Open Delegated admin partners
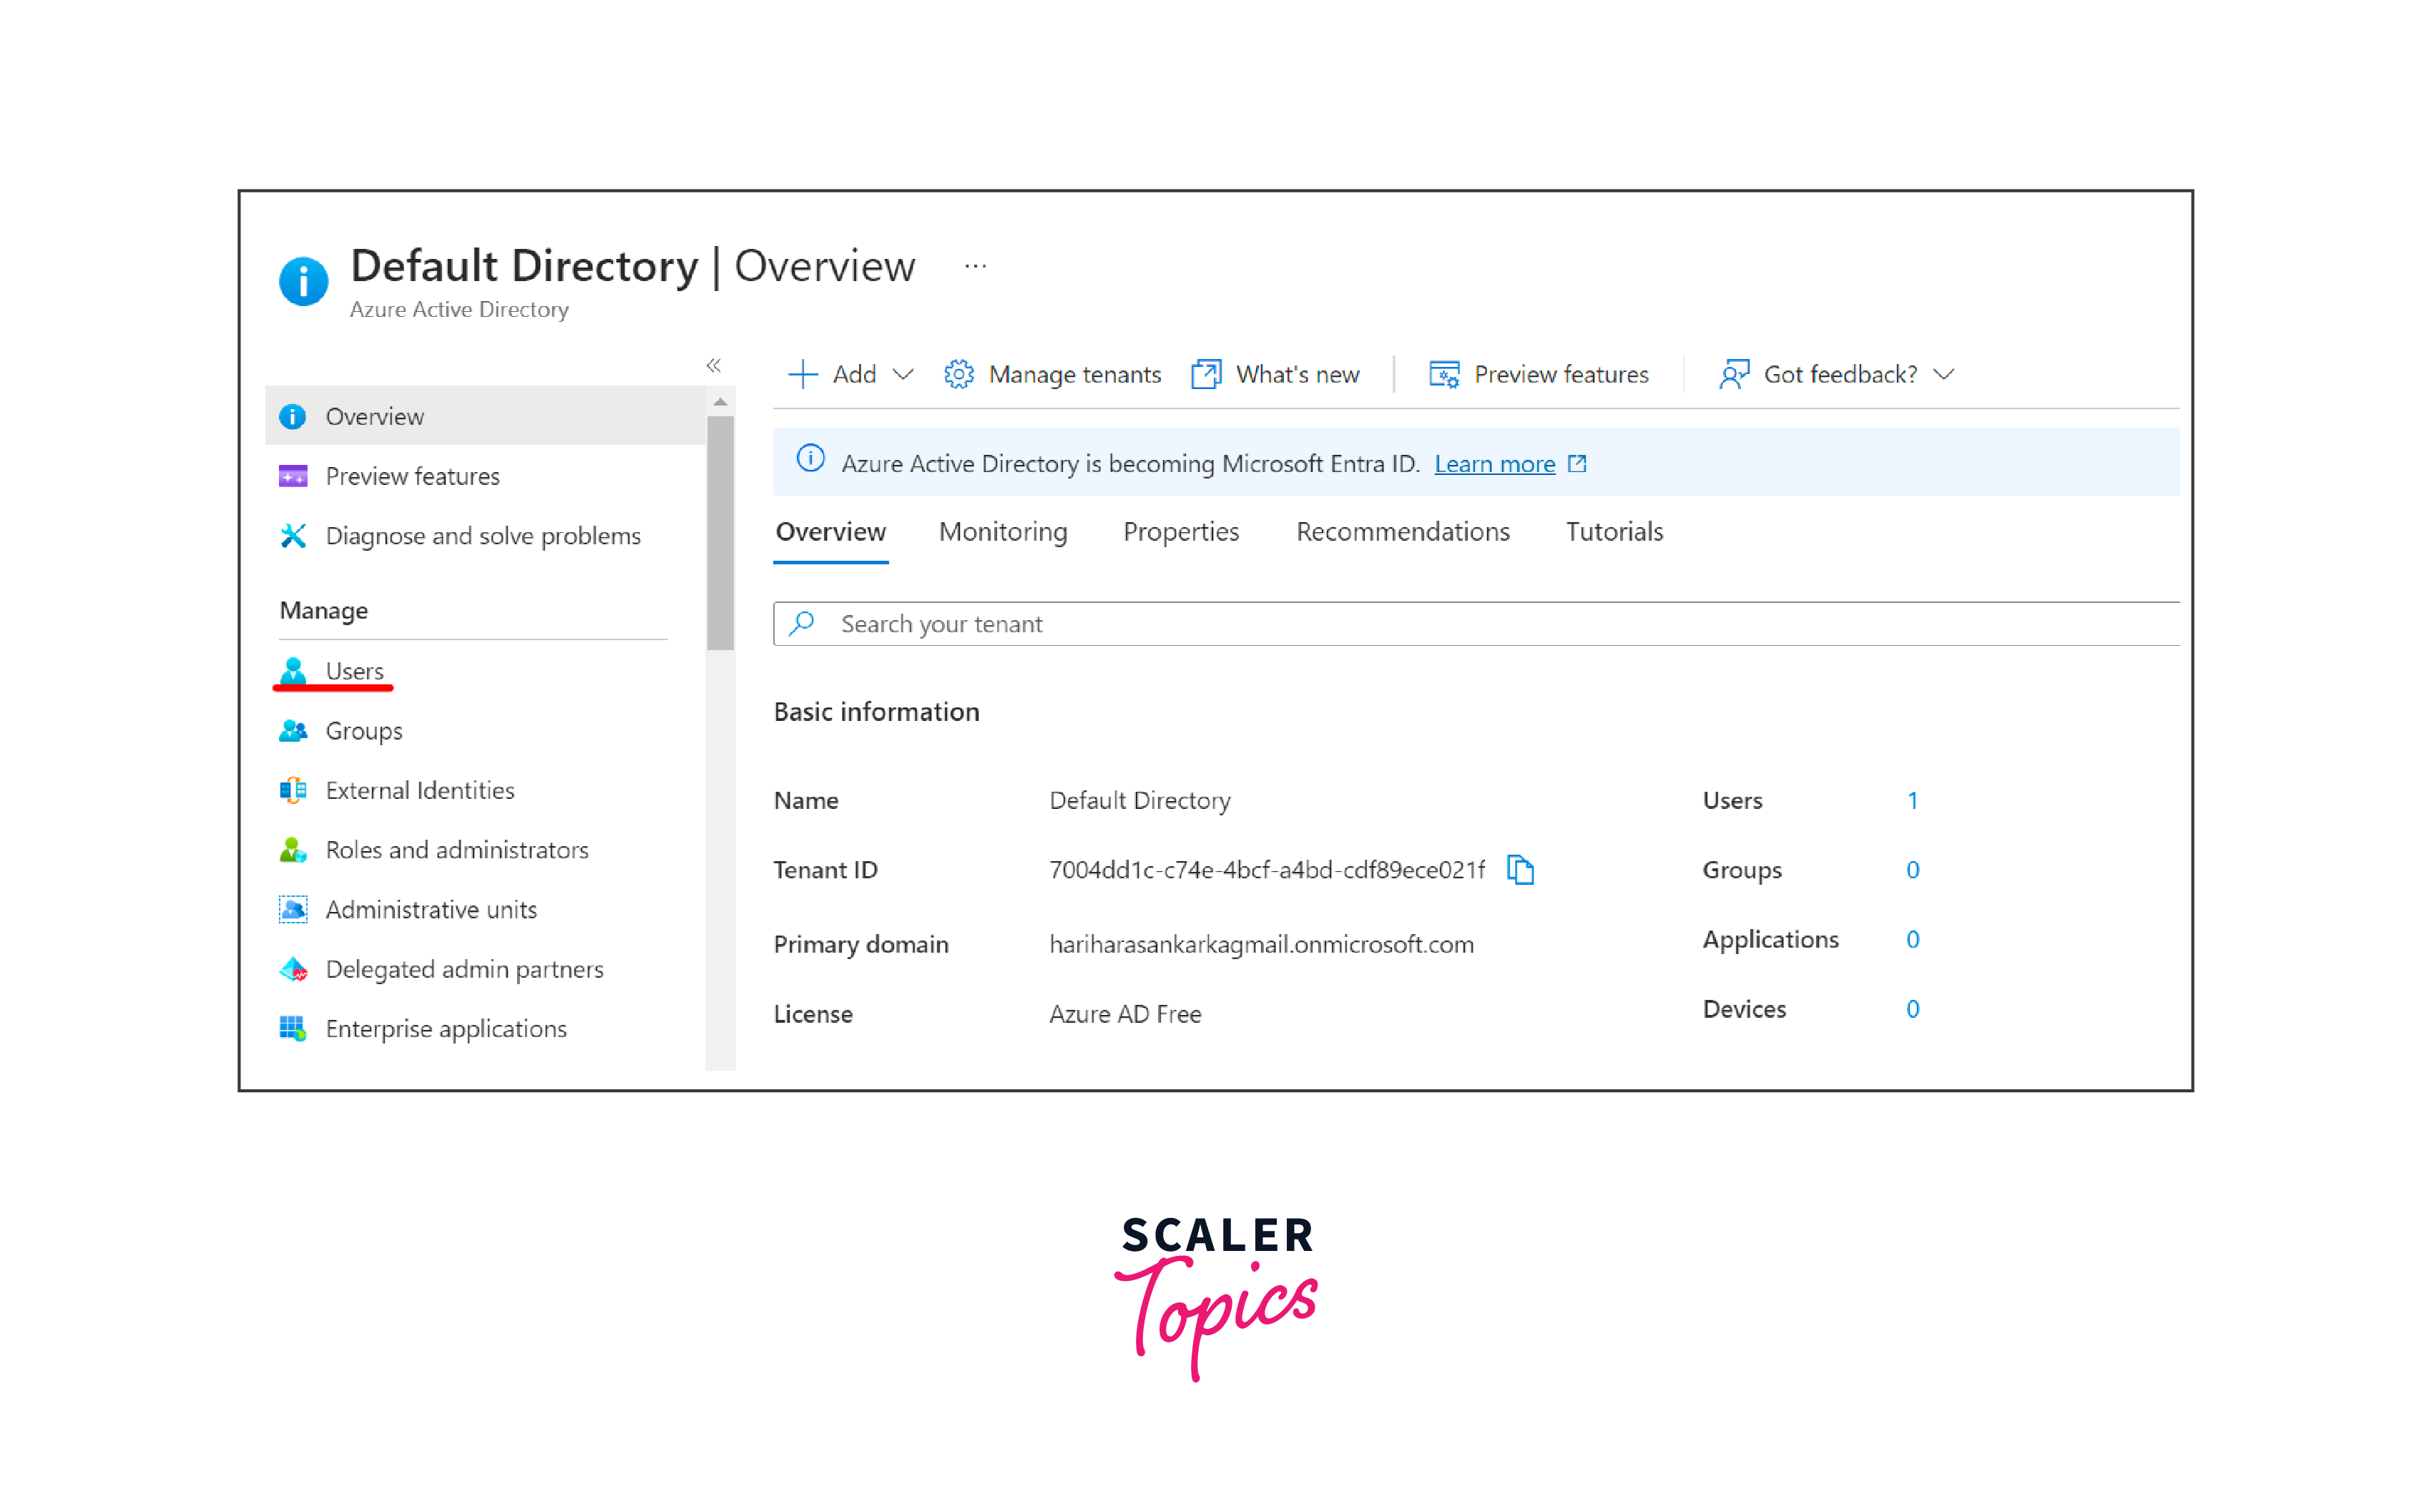Image resolution: width=2432 pixels, height=1512 pixels. (464, 969)
